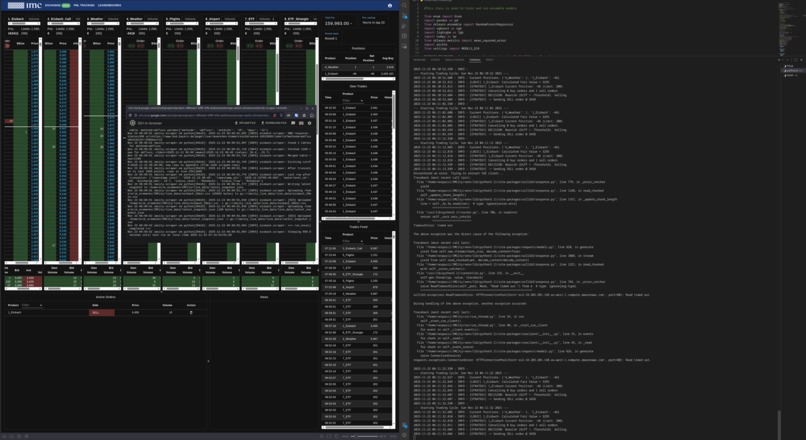
Task: Collapse News panel with the divider chevron
Action: 208,361
